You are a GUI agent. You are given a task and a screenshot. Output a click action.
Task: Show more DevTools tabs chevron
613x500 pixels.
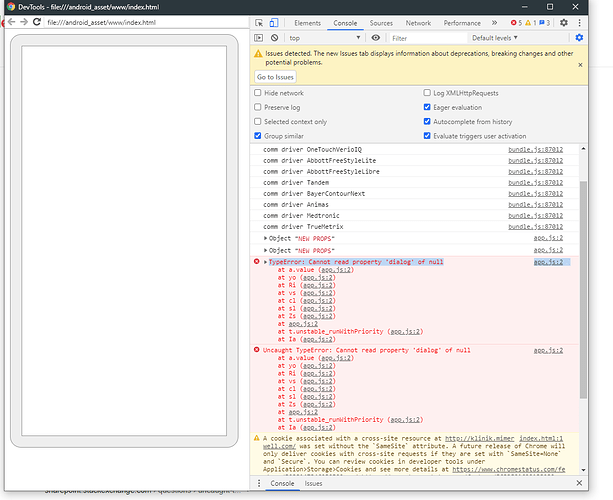pyautogui.click(x=495, y=23)
